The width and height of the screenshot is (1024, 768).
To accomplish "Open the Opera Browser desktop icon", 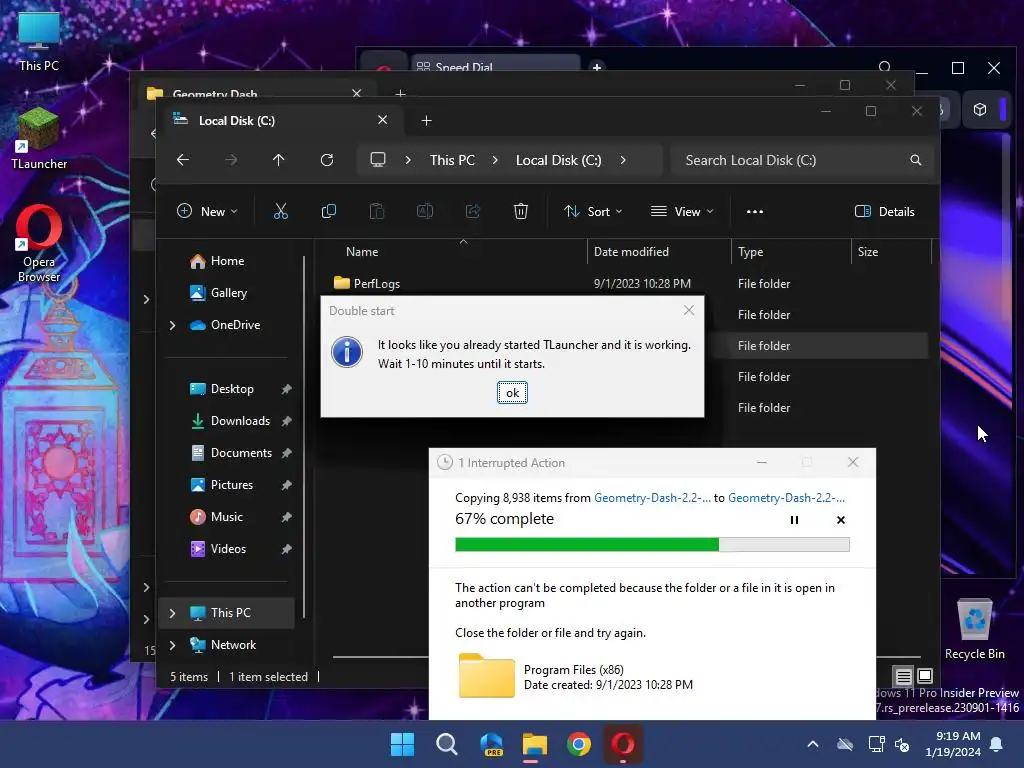I will pos(39,244).
